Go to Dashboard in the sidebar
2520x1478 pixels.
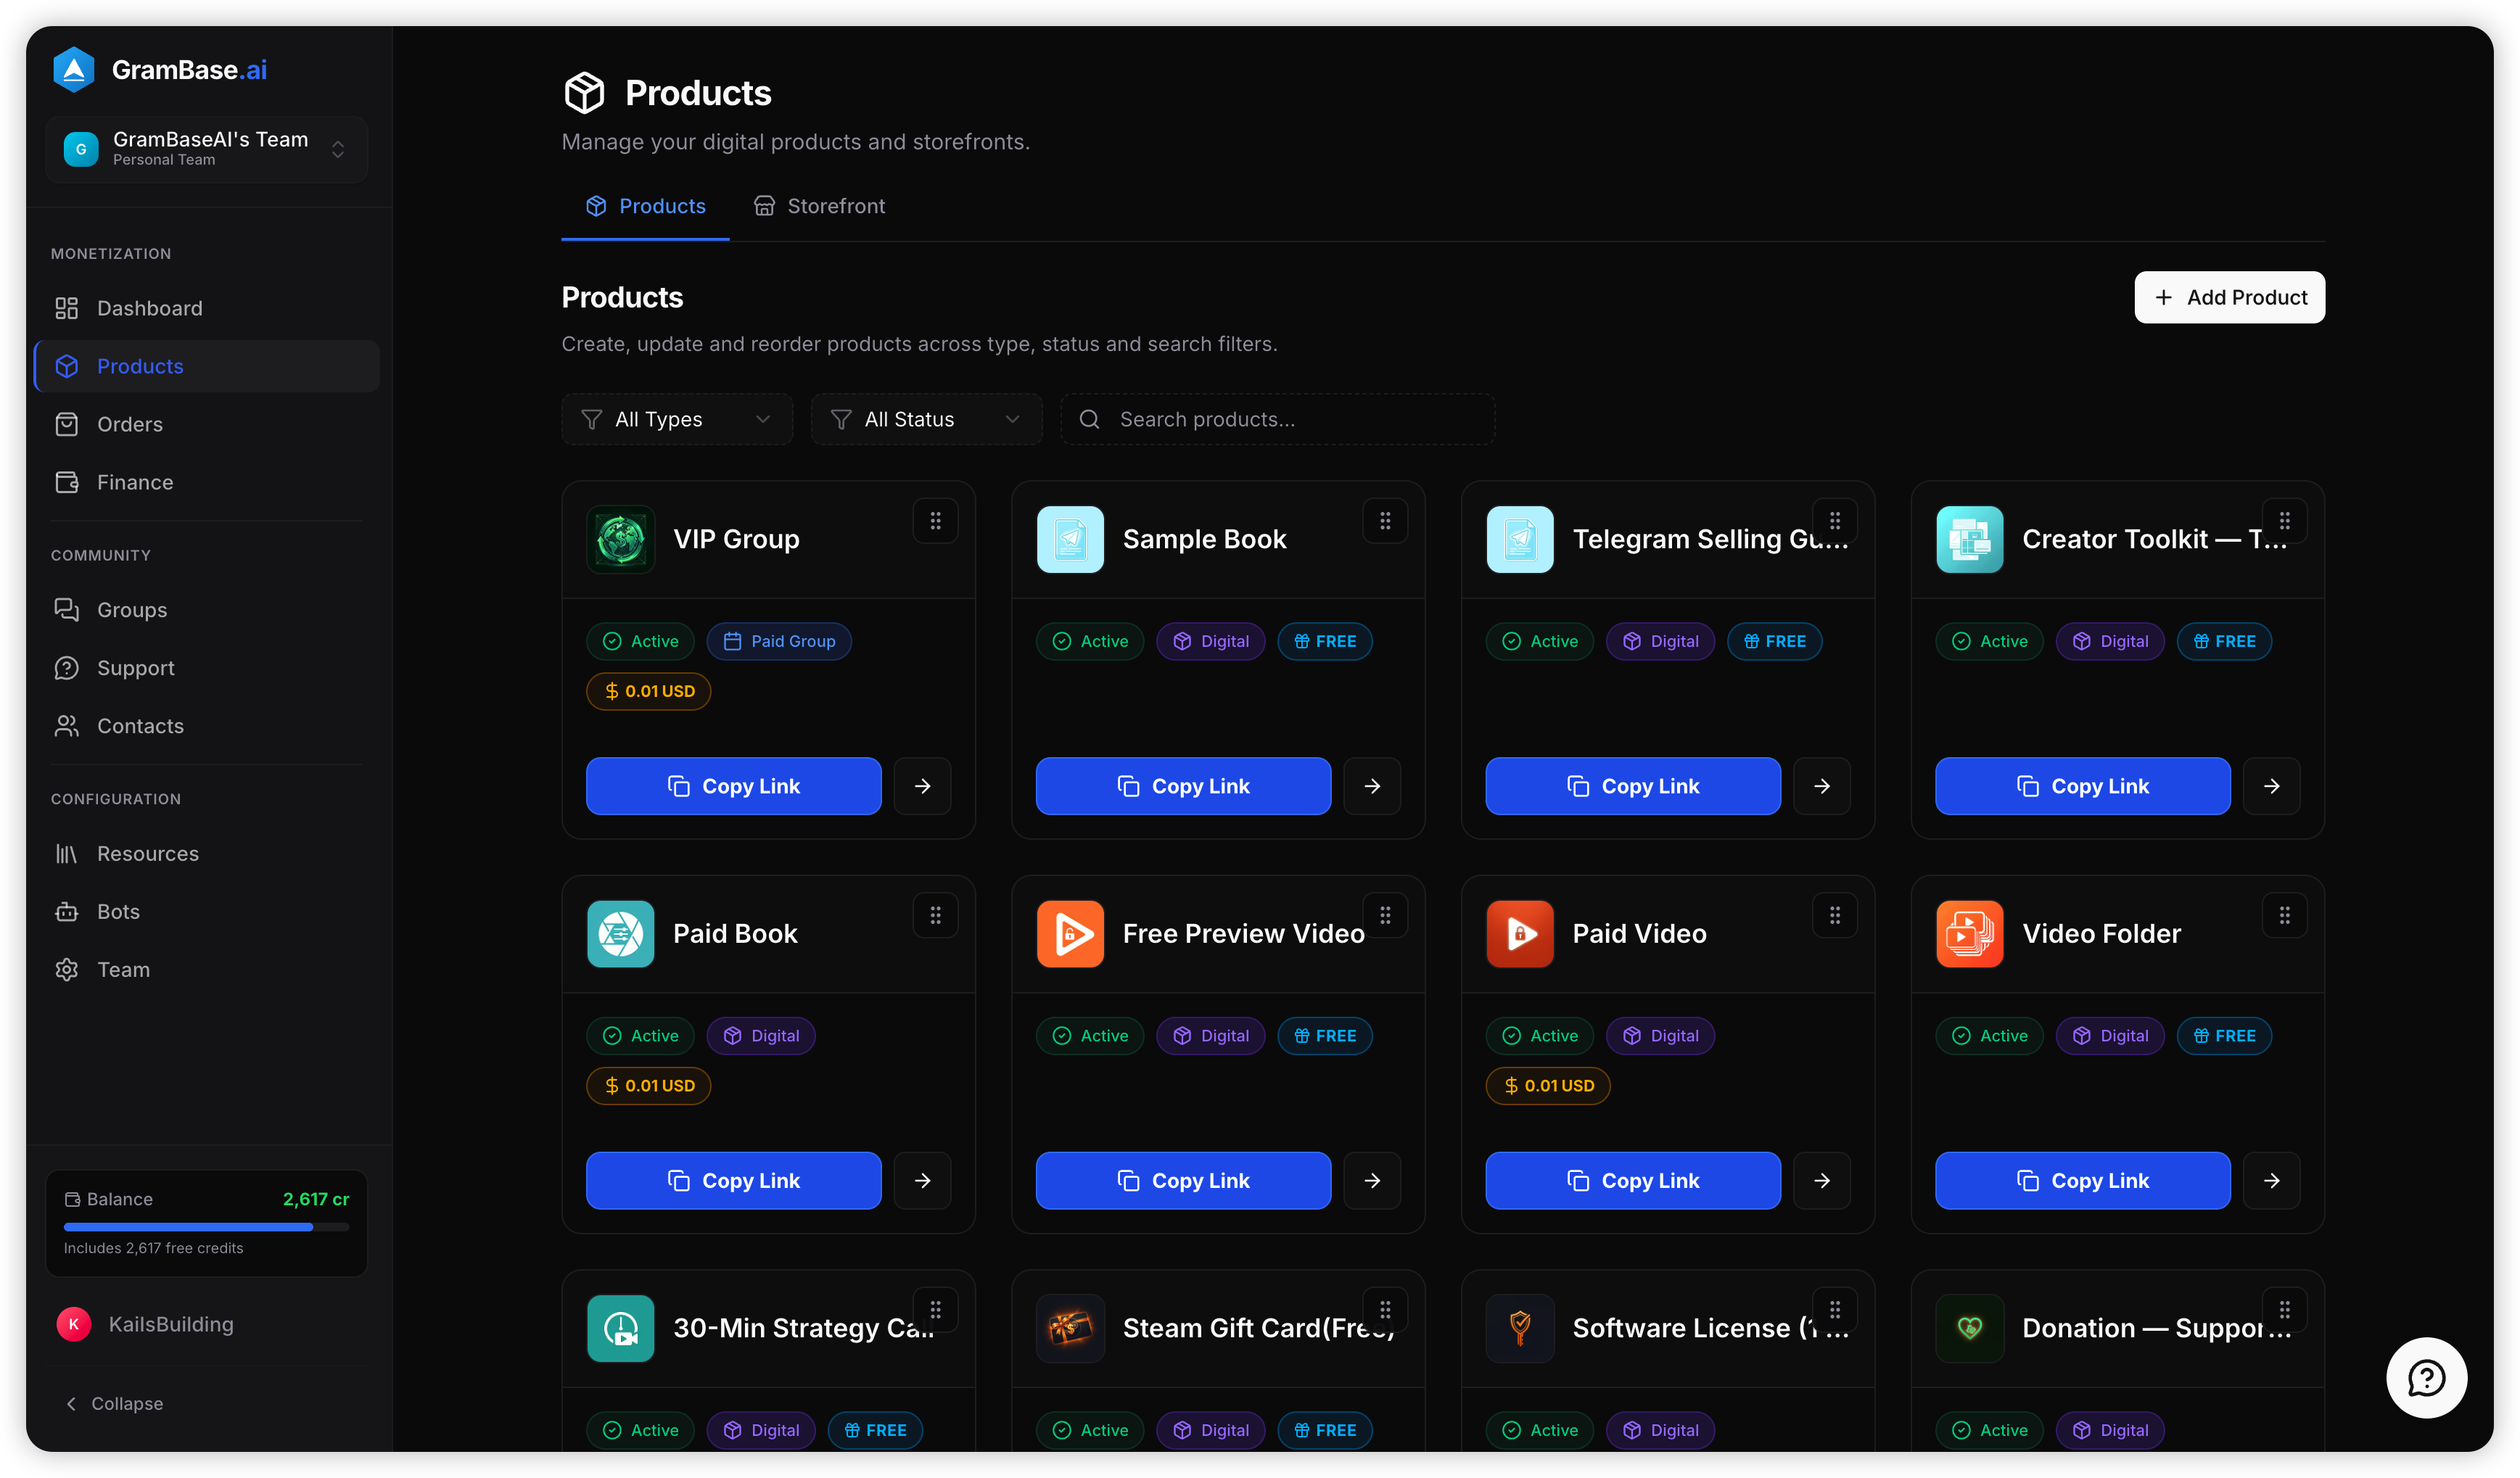207,308
